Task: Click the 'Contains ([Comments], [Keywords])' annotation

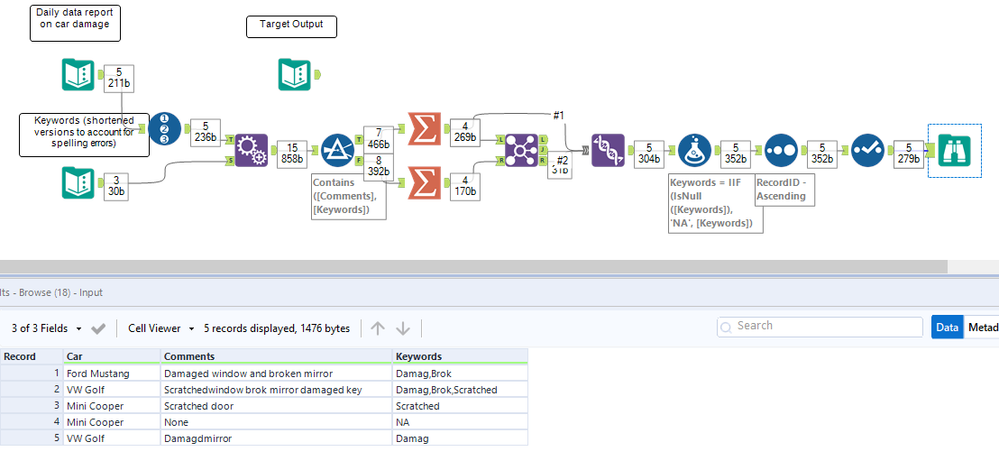Action: coord(349,196)
